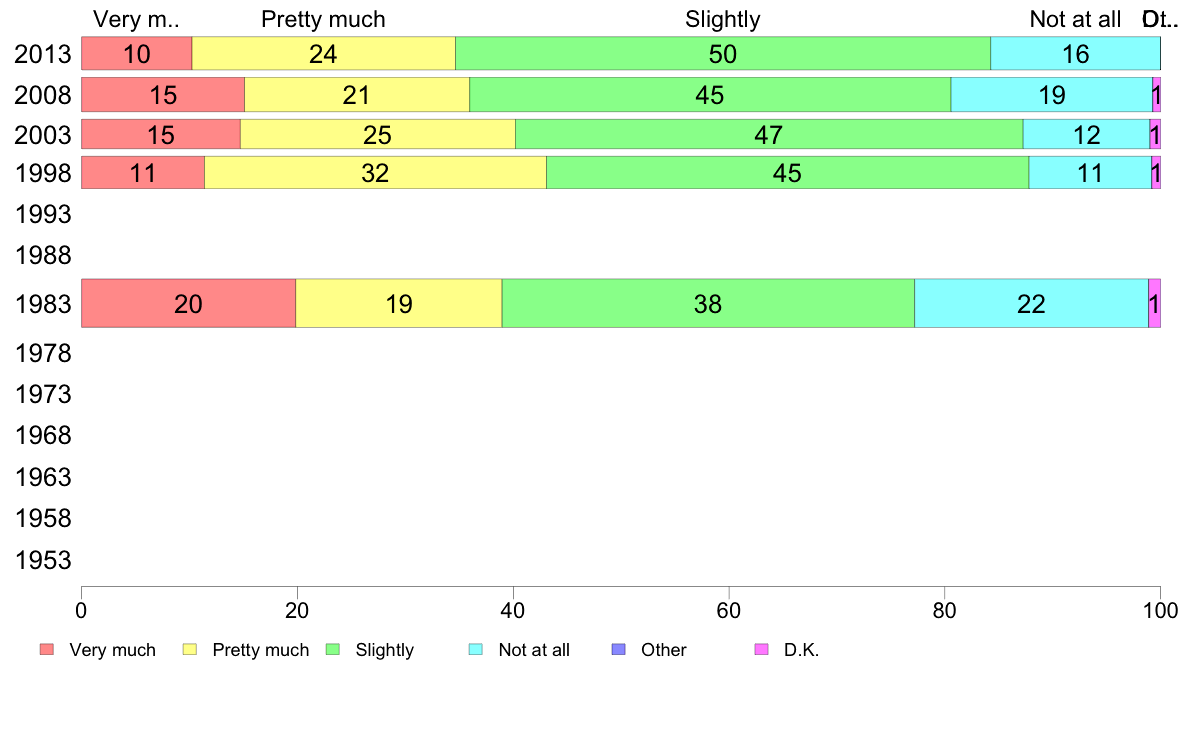This screenshot has height=736, width=1188.
Task: Click the red Very much legend swatch
Action: coord(47,650)
